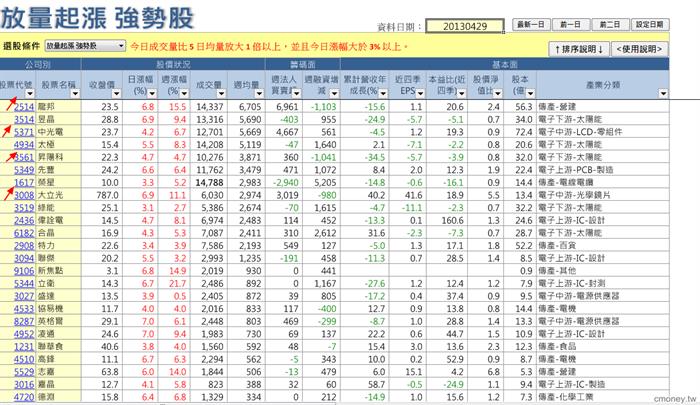Viewport: 700px width, 405px height.
Task: Open the 設定日期 date setter
Action: [x=650, y=25]
